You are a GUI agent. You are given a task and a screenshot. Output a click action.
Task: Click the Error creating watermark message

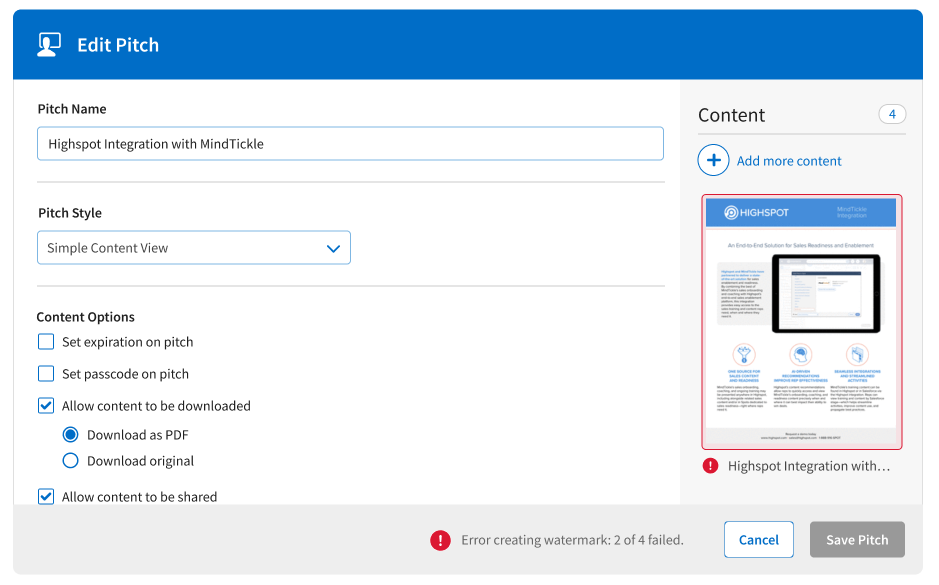click(573, 540)
